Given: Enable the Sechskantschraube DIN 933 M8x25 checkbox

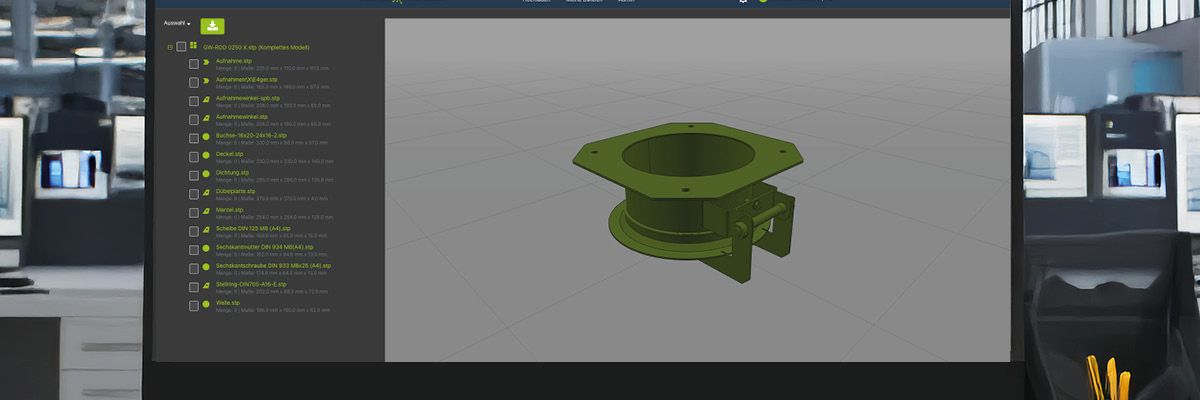Looking at the screenshot, I should click(x=194, y=269).
